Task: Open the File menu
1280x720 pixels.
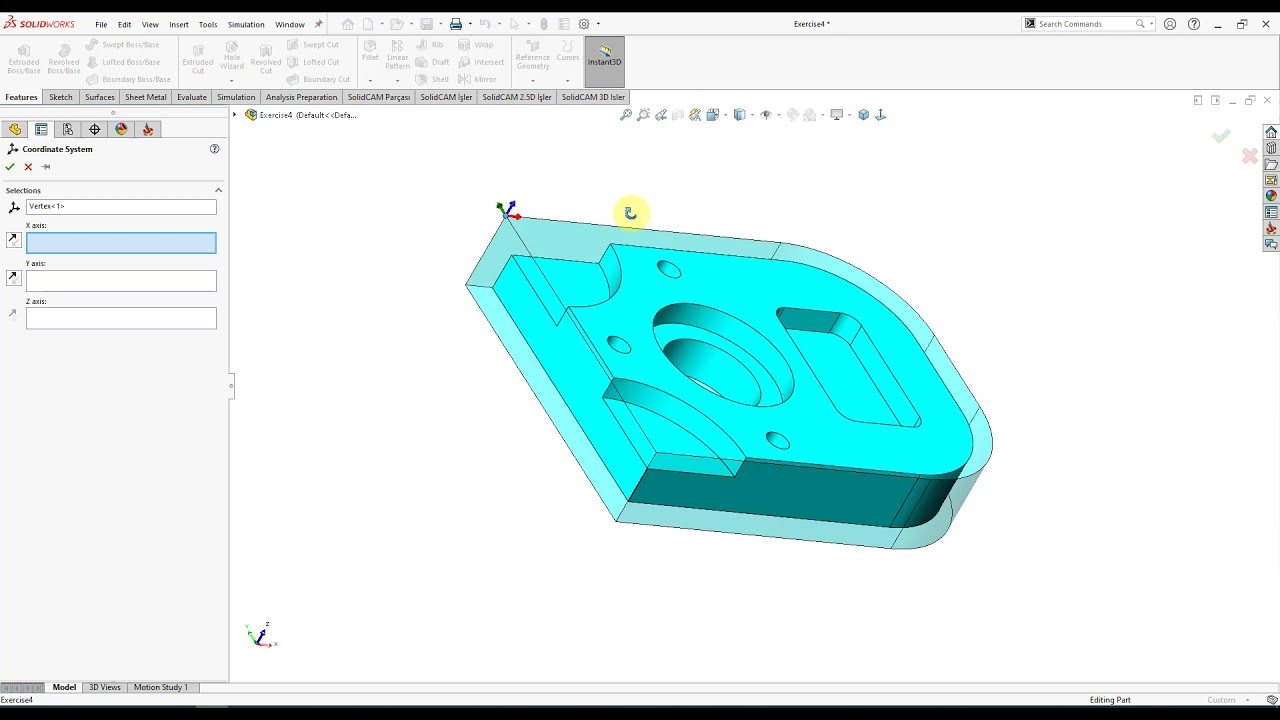Action: [101, 24]
